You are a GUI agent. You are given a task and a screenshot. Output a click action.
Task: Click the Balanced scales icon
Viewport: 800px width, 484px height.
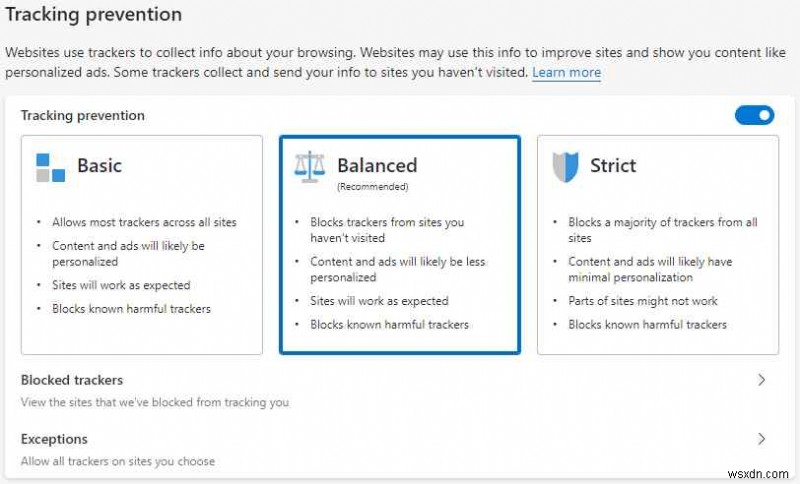click(x=309, y=167)
